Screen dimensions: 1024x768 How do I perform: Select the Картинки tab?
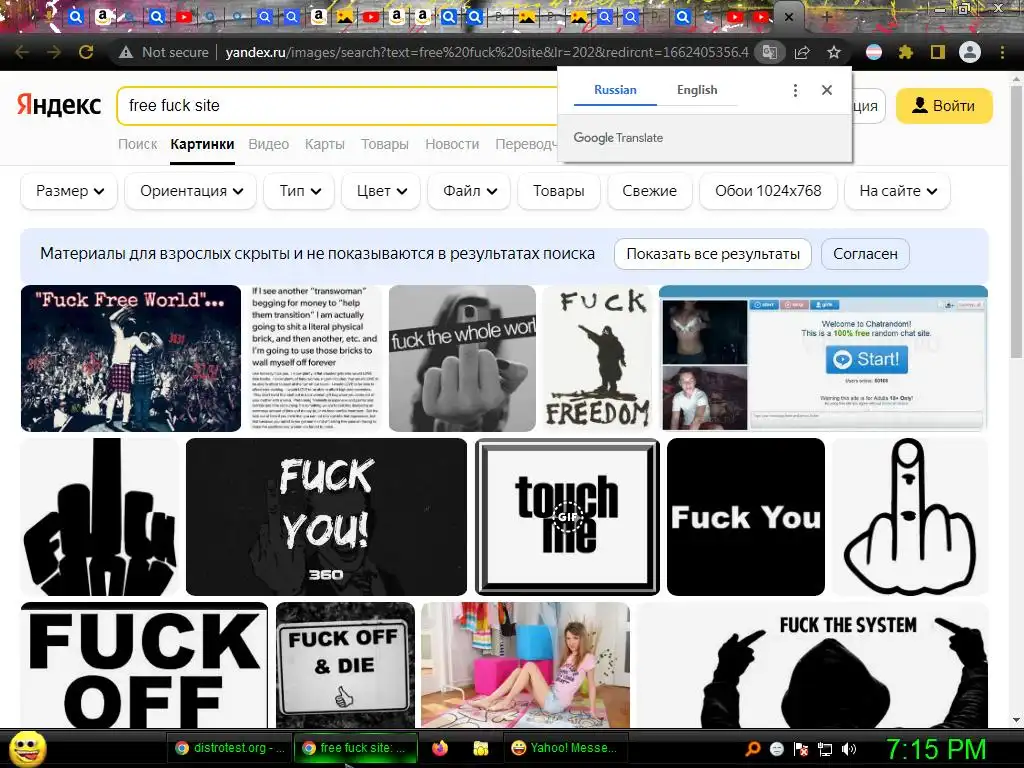202,144
